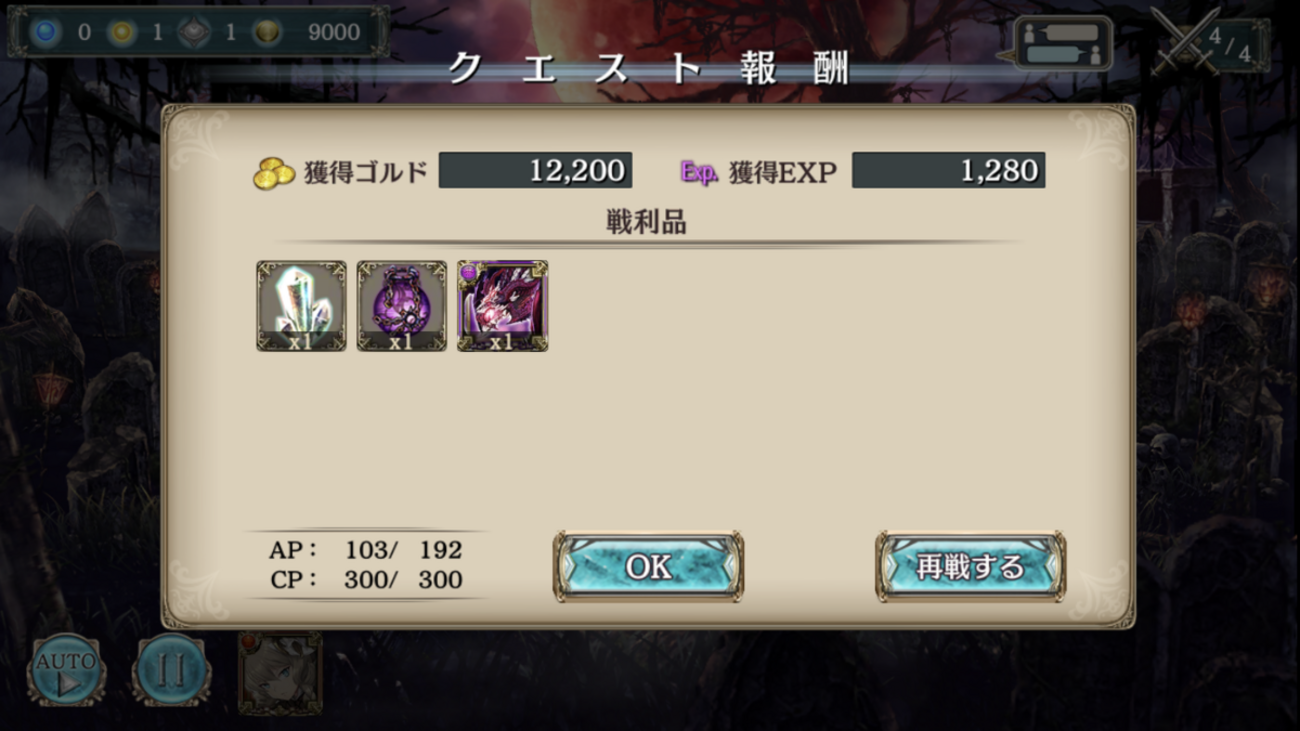Tap the purple Exp. icon
Viewport: 1300px width, 731px height.
coord(699,172)
